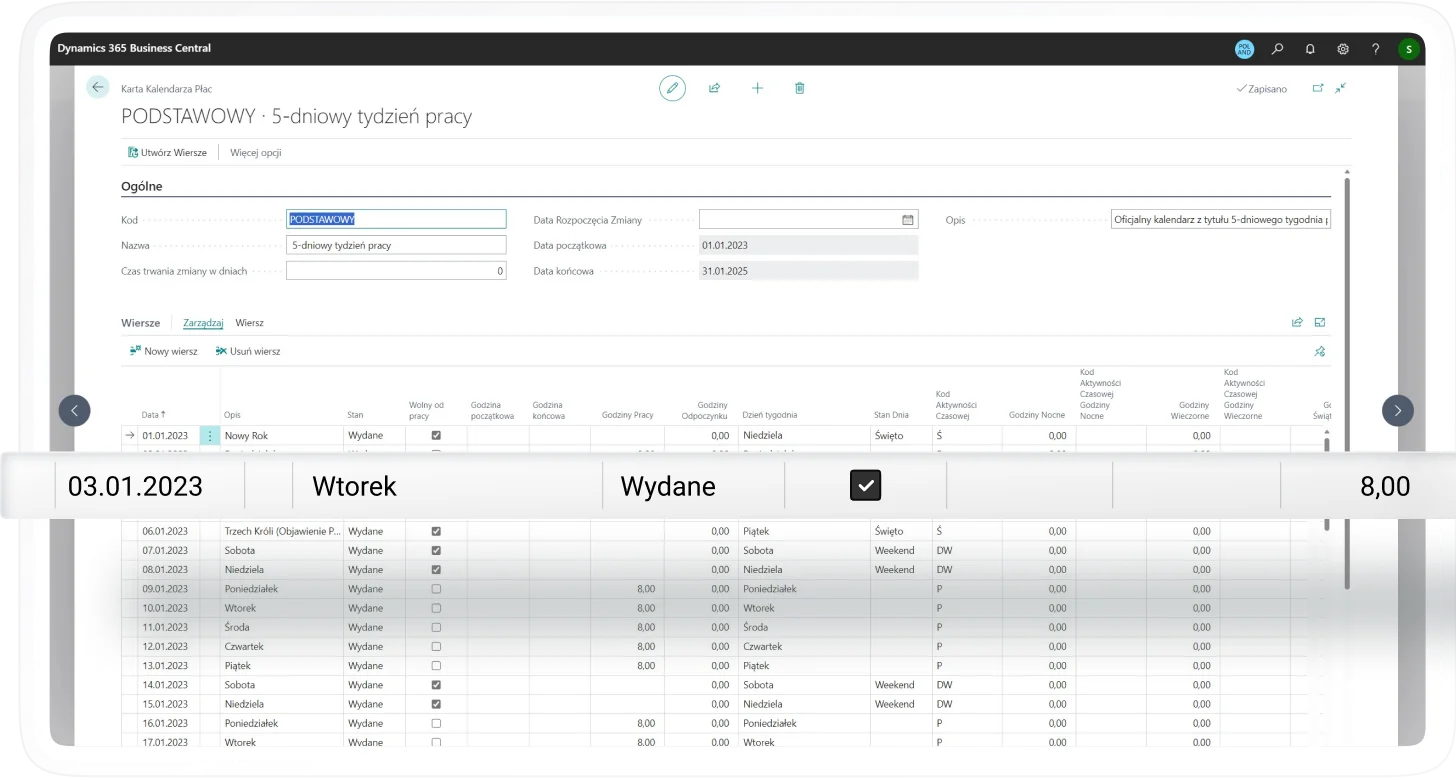This screenshot has width=1456, height=780.
Task: Toggle Wolny od pracy for 06.01.2023
Action: pyautogui.click(x=435, y=531)
